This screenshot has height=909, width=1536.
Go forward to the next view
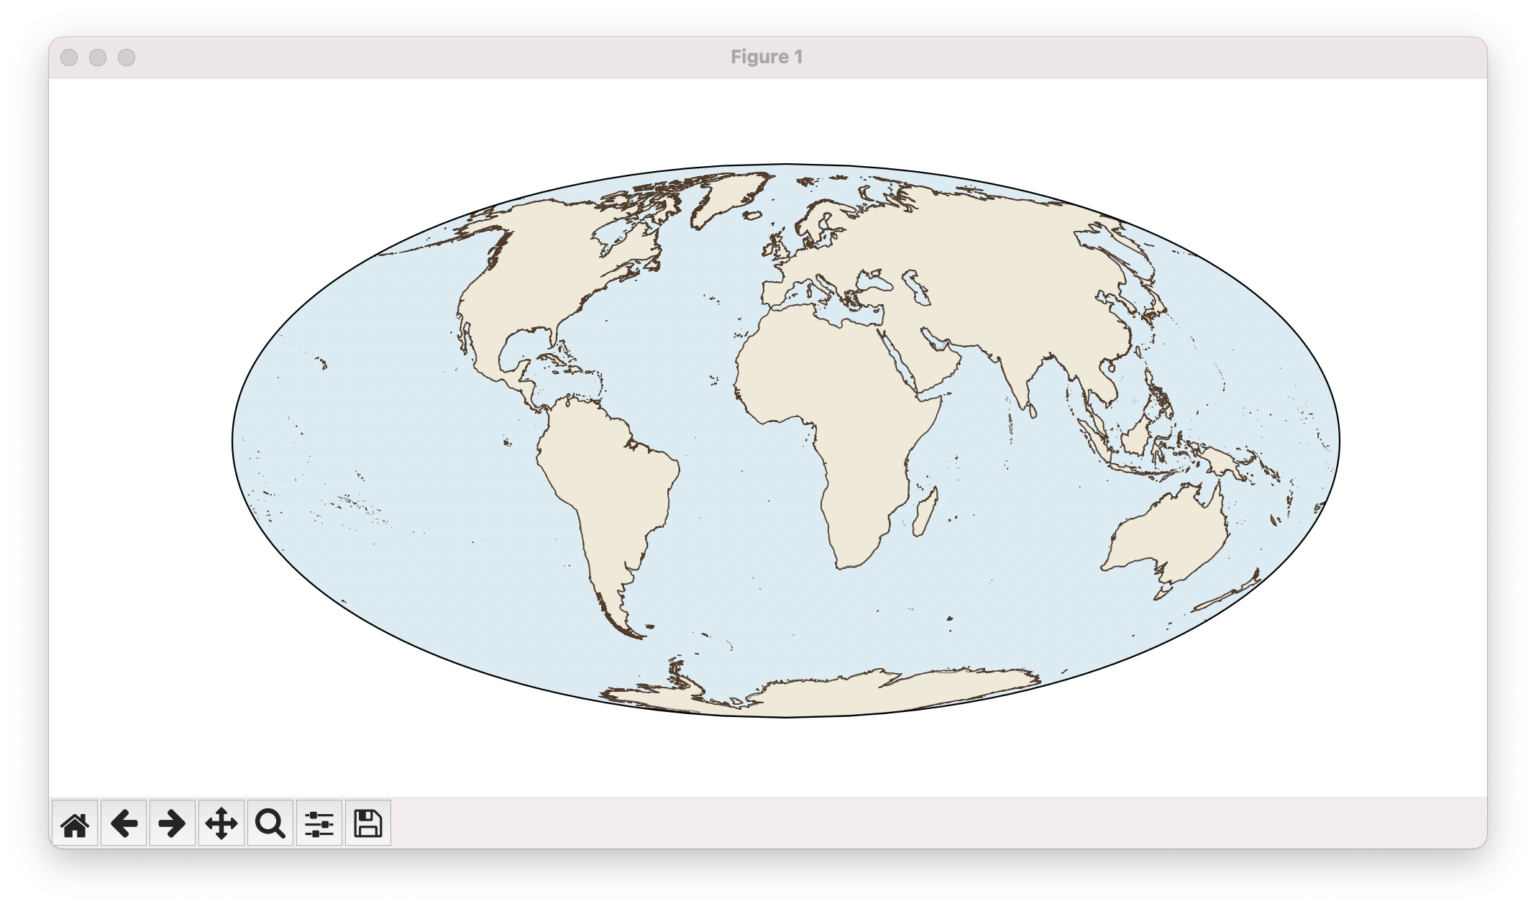click(x=172, y=823)
